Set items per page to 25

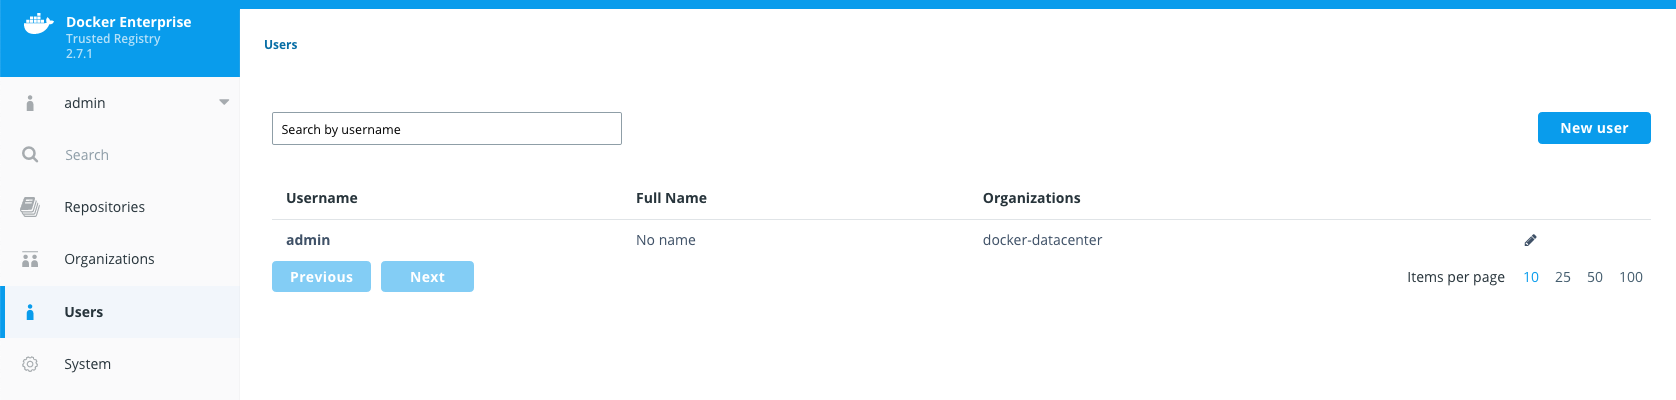coord(1563,277)
